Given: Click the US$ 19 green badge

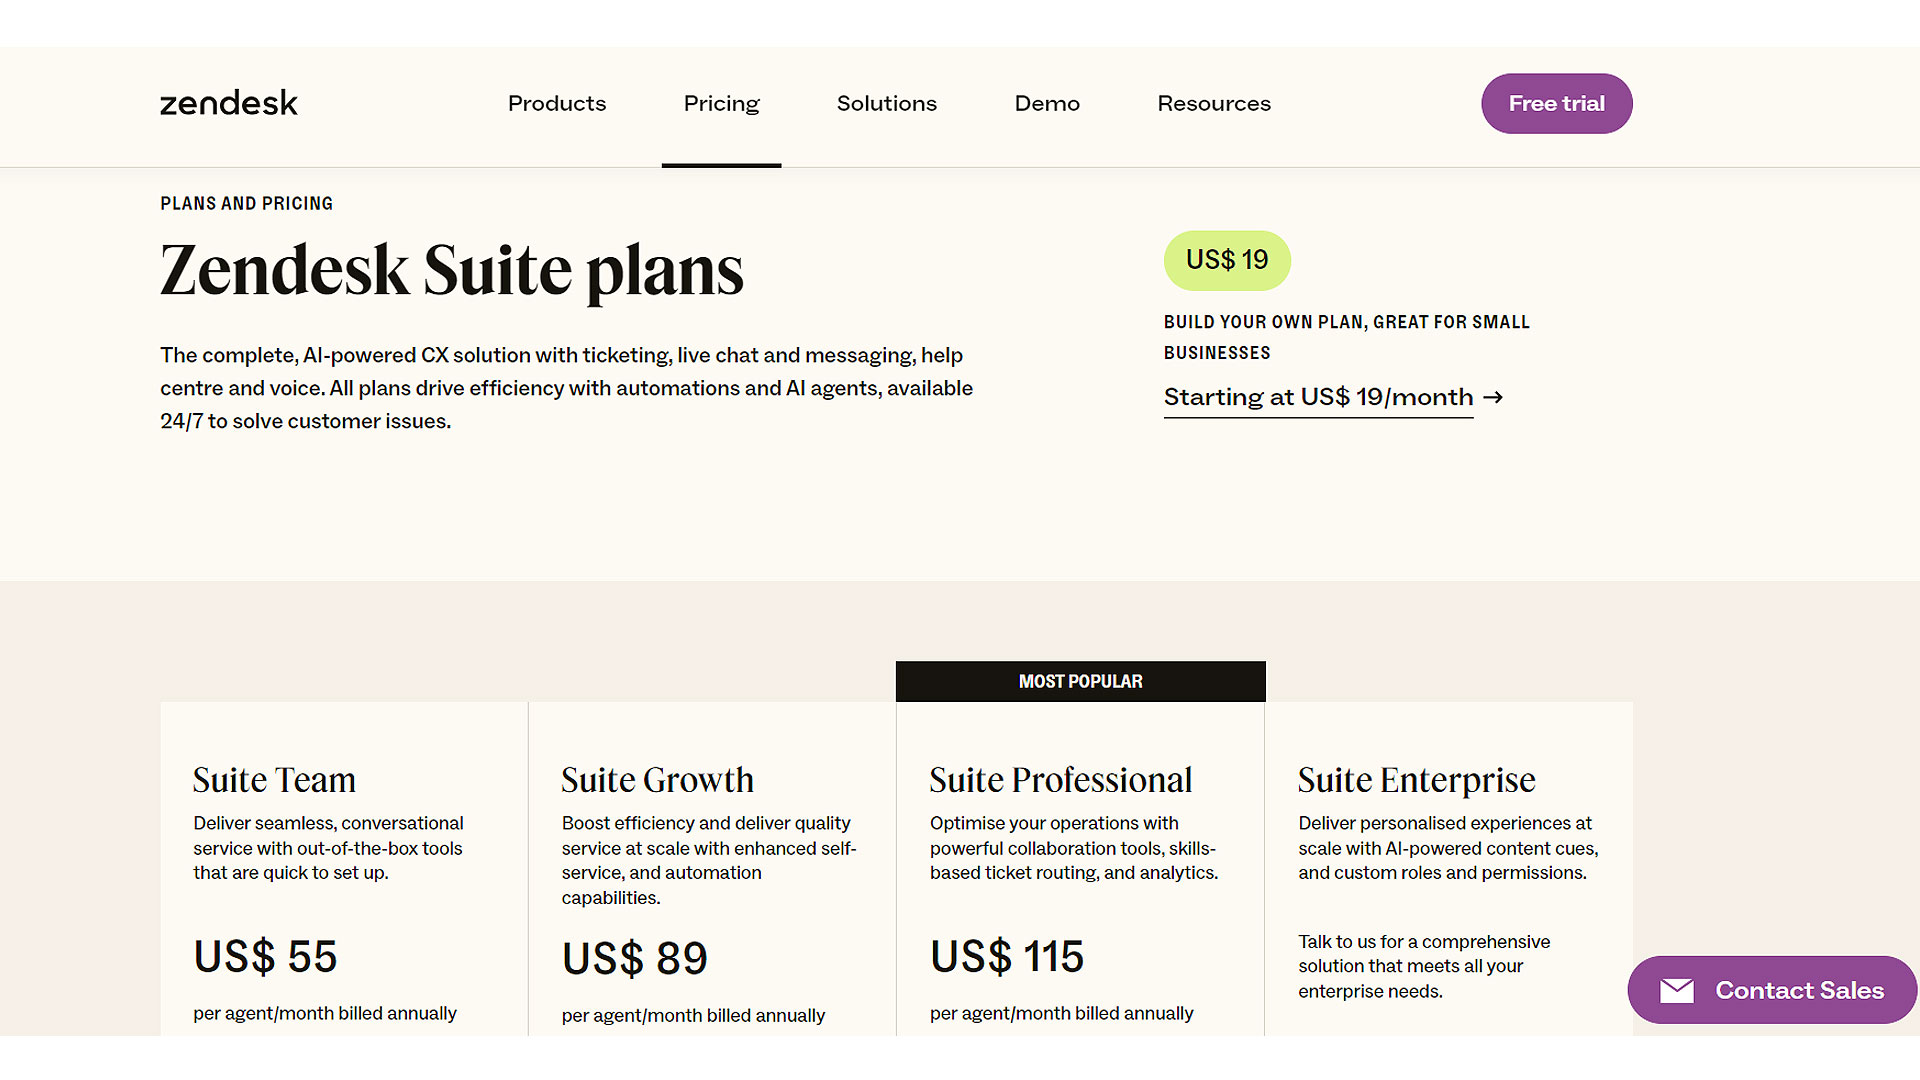Looking at the screenshot, I should [1227, 260].
